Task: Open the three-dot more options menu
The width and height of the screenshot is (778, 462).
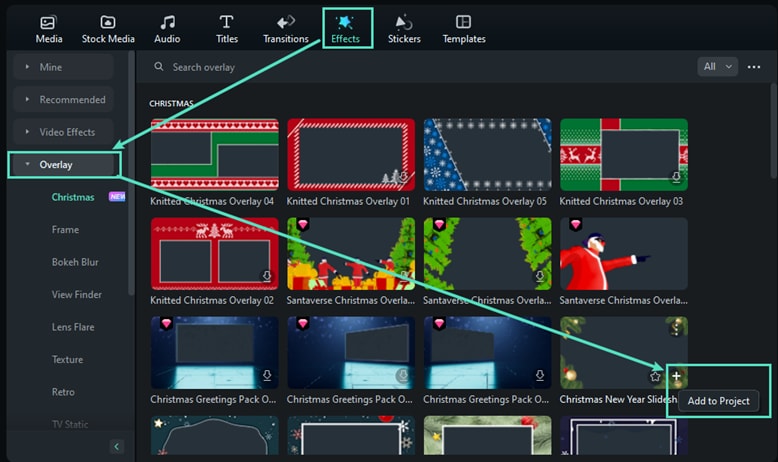Action: (754, 67)
